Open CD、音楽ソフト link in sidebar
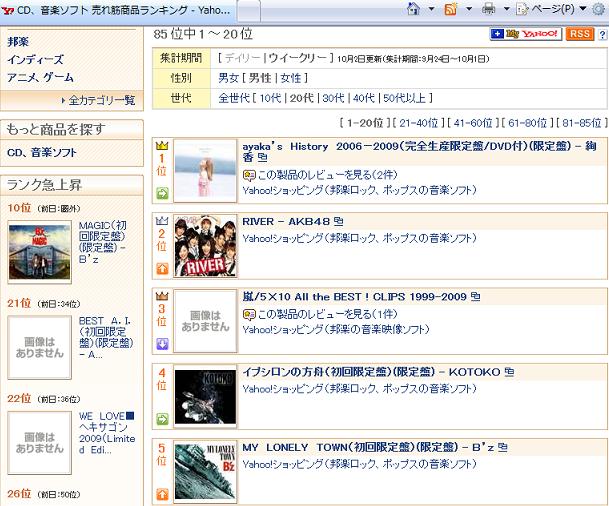This screenshot has height=506, width=609. point(42,153)
